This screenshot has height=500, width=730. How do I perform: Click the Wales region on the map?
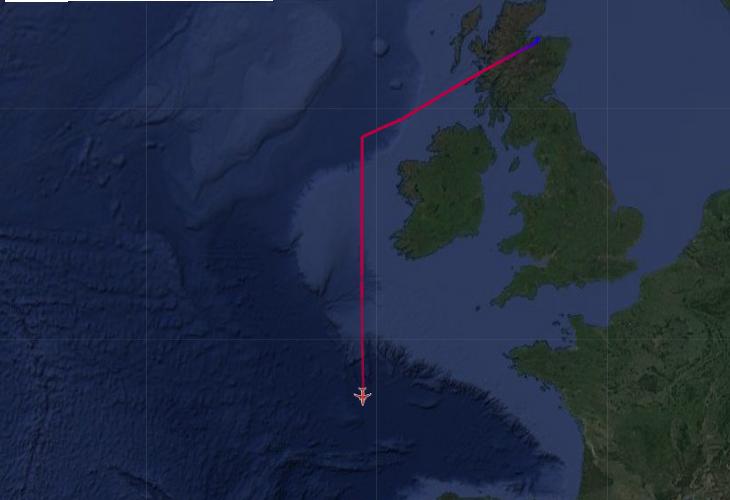pyautogui.click(x=526, y=233)
